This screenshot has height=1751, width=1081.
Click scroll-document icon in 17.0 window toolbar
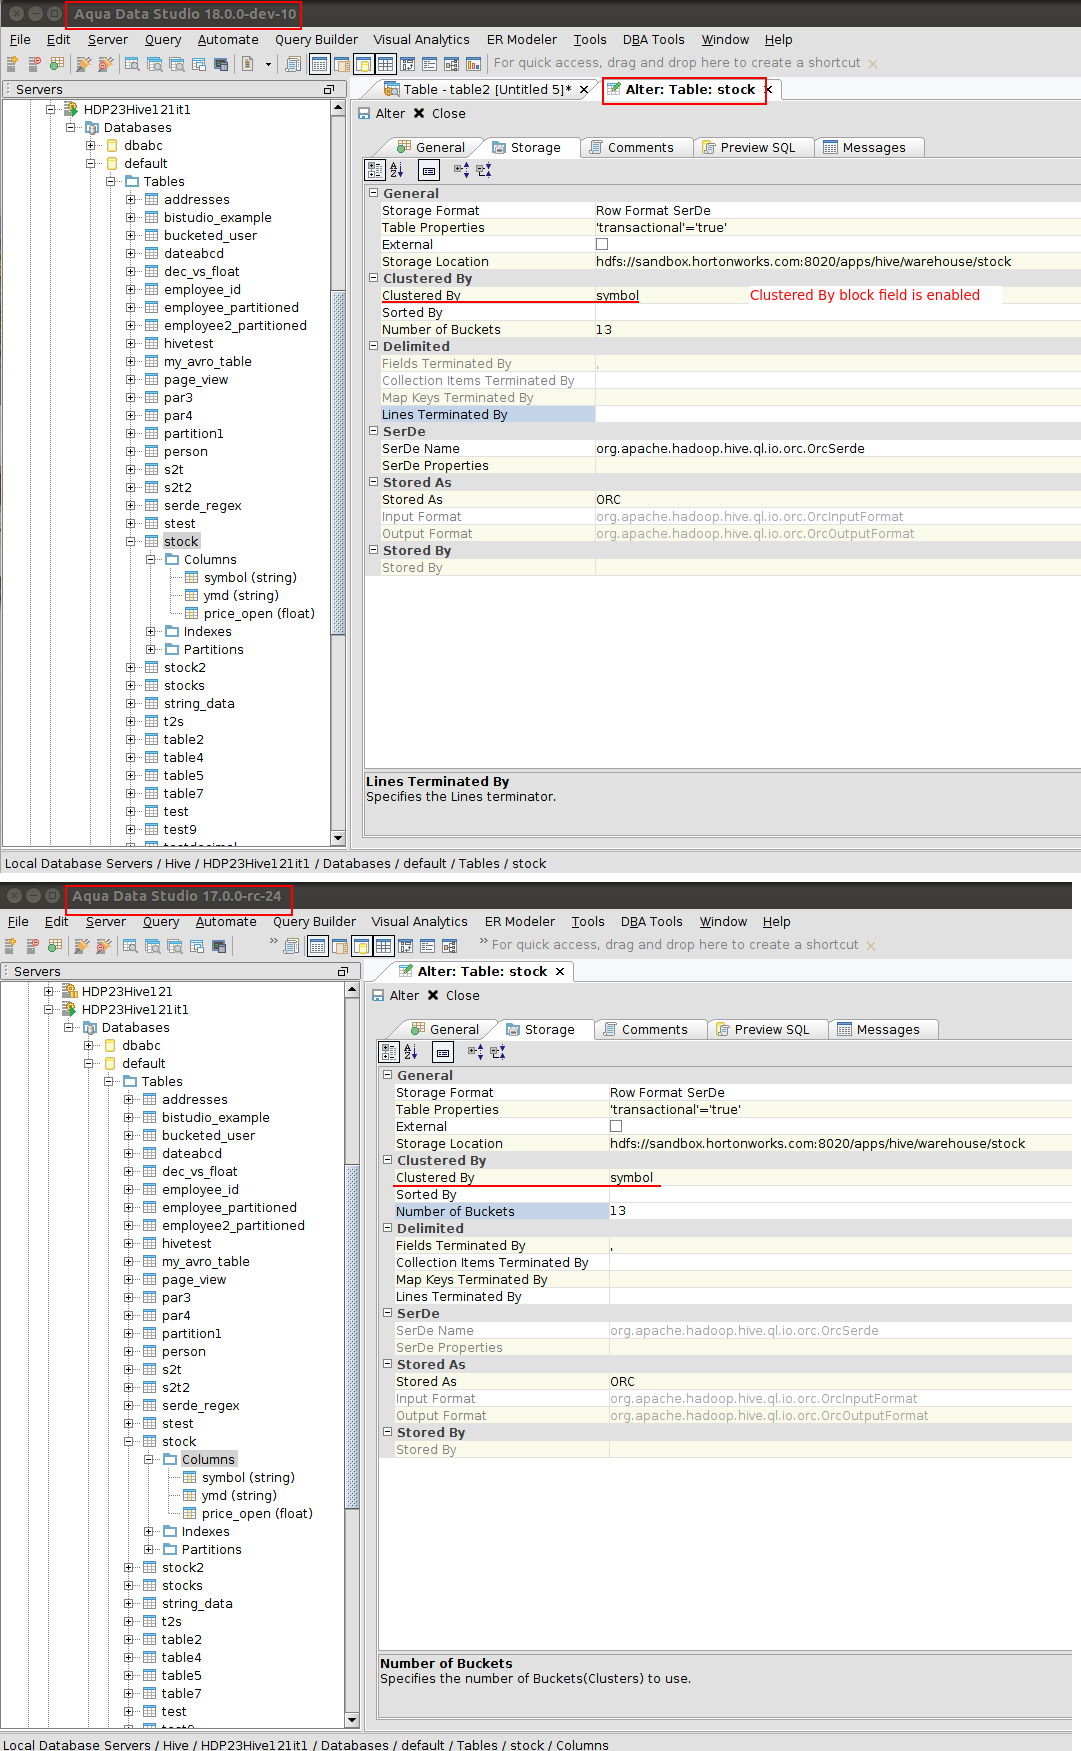point(291,945)
